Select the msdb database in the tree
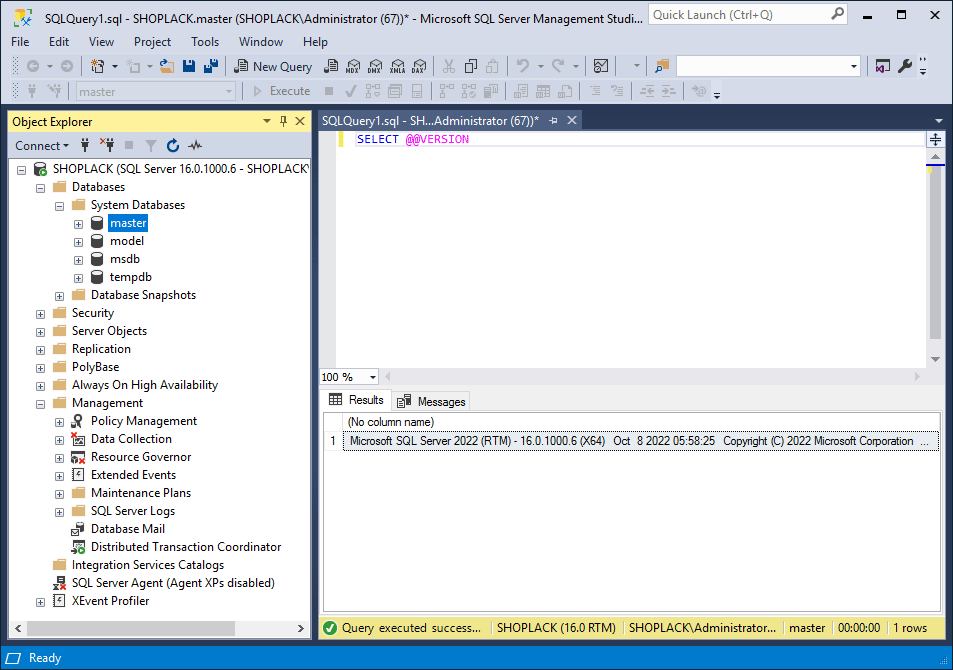The image size is (953, 670). coord(125,259)
